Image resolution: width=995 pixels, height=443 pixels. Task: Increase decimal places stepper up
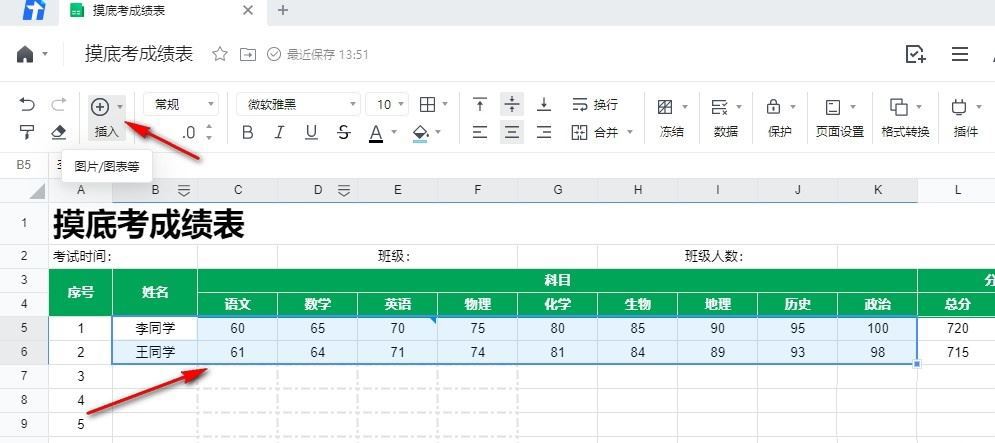209,128
